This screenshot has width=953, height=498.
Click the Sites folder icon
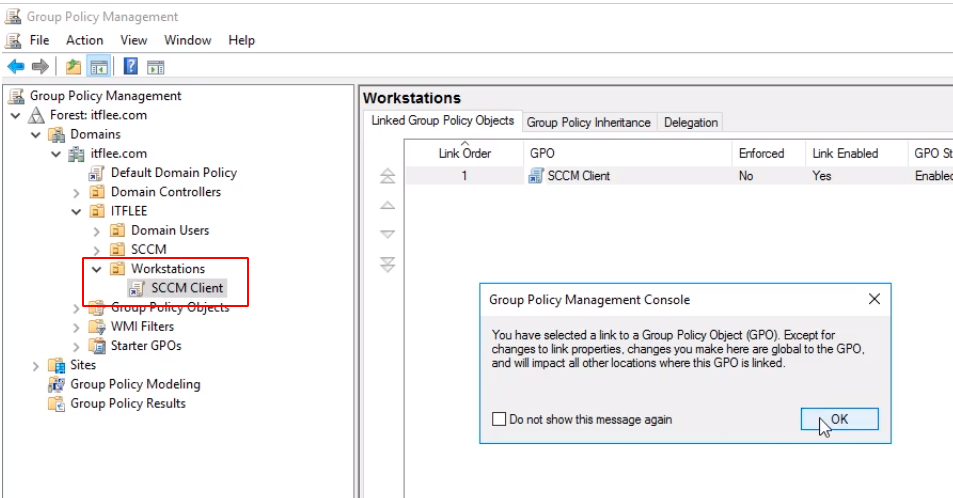57,365
